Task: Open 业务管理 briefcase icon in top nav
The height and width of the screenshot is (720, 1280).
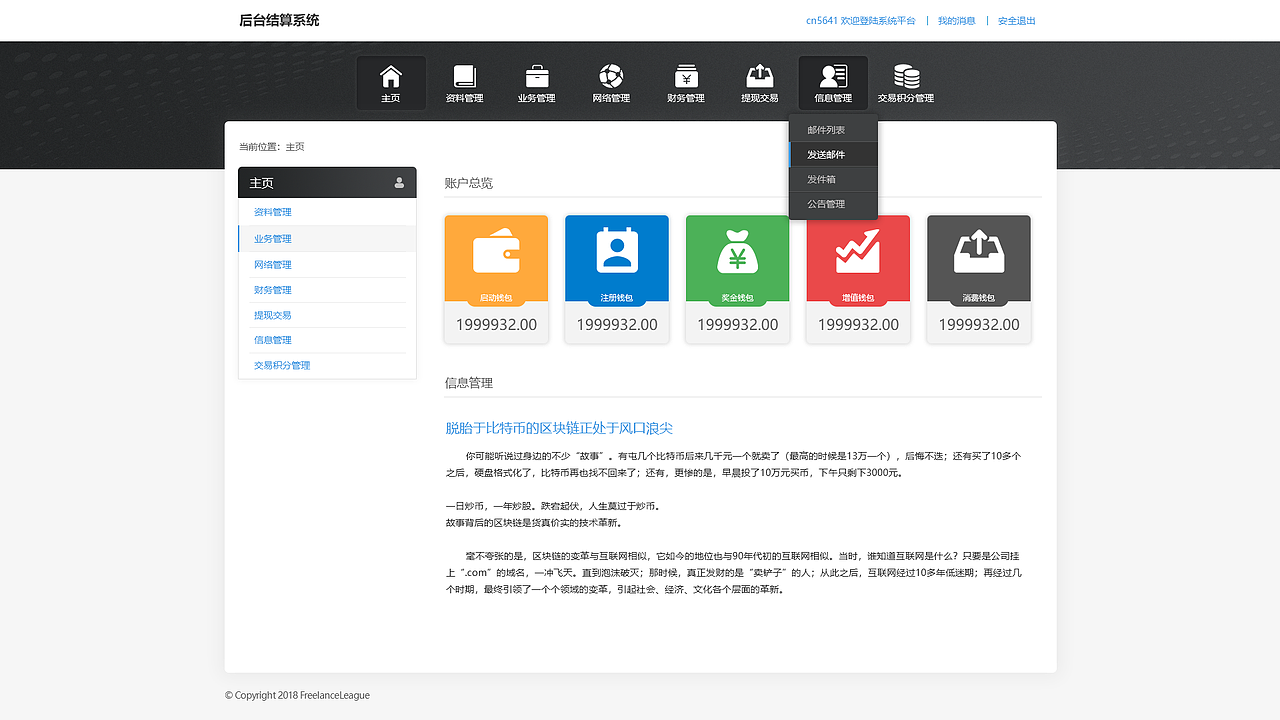Action: pos(537,76)
